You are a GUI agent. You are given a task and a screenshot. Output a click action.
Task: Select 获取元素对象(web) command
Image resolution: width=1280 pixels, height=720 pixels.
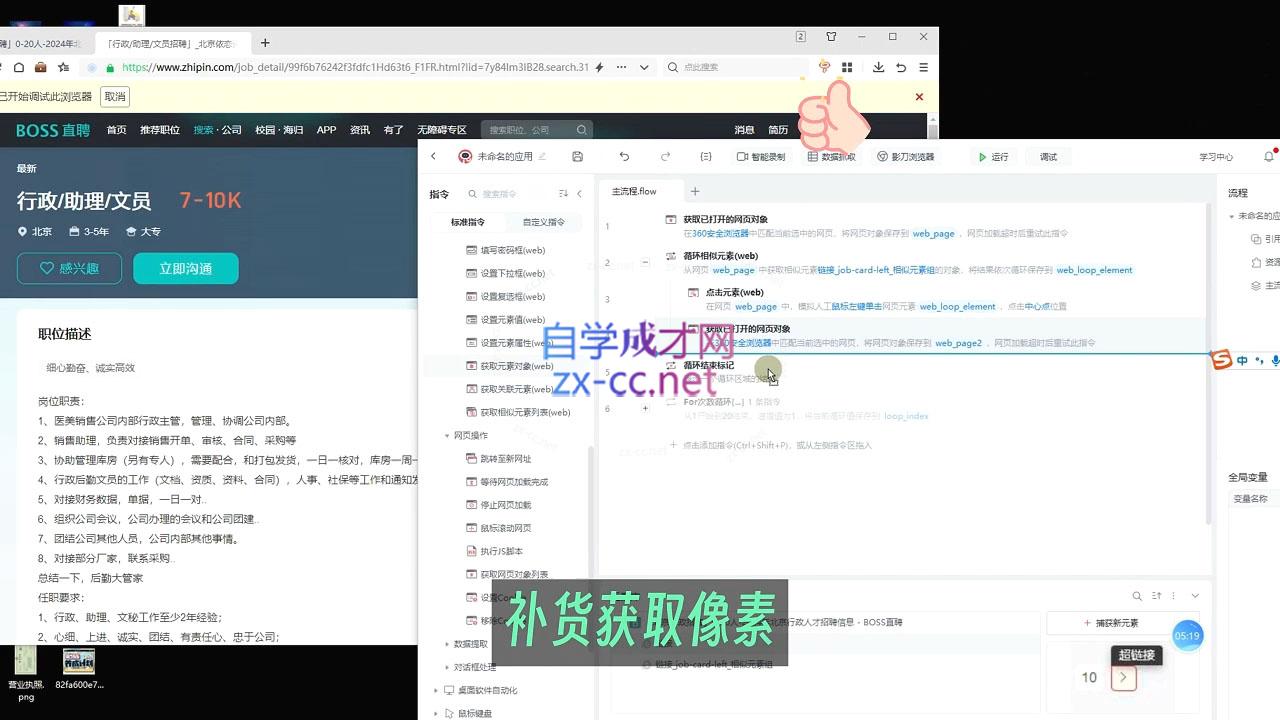click(x=510, y=366)
